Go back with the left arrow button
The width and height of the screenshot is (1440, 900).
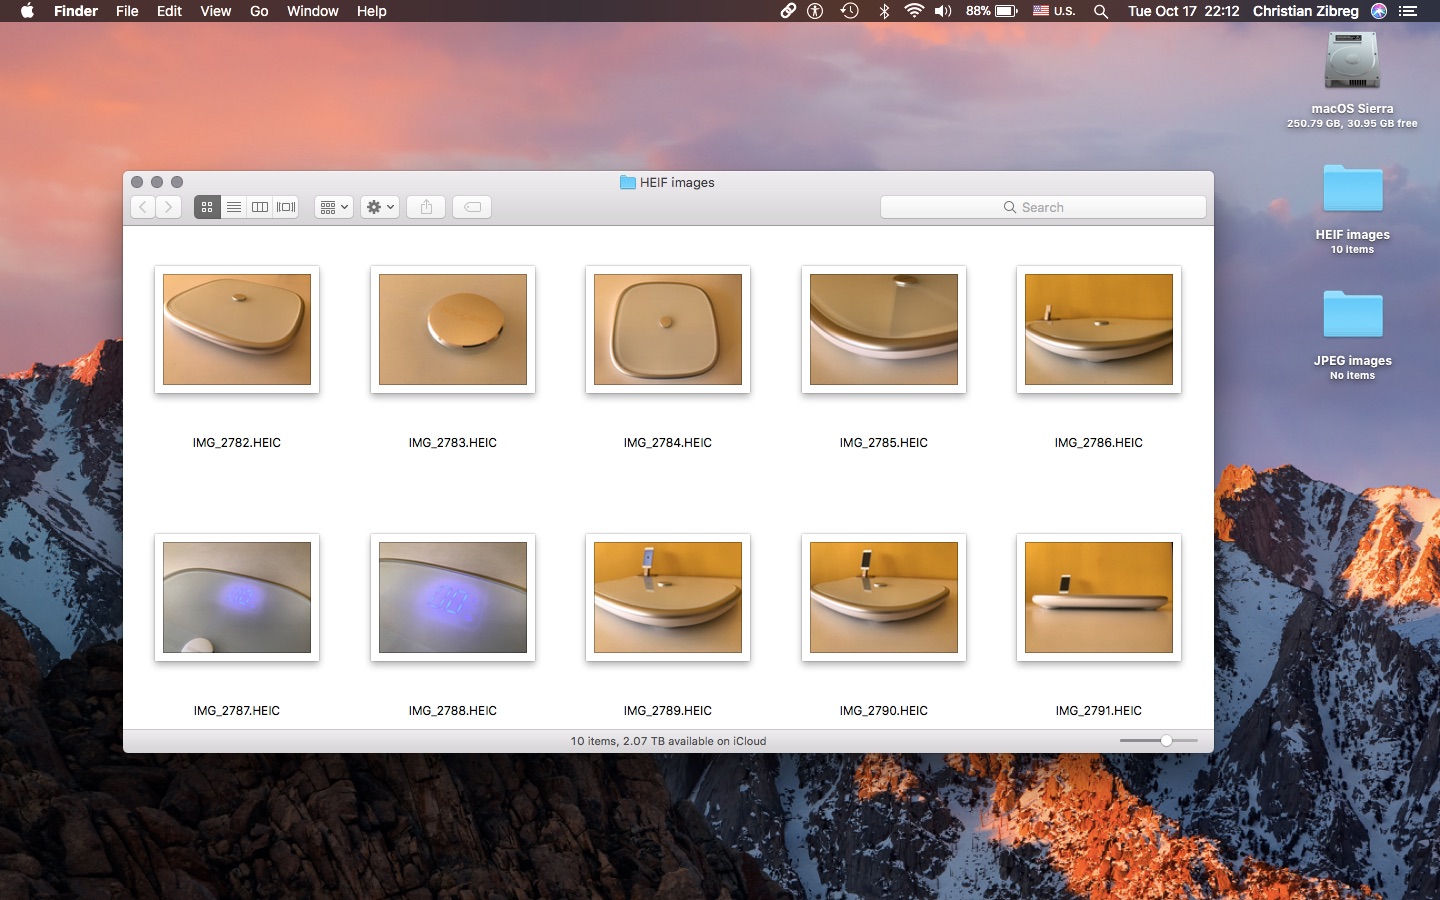[143, 207]
